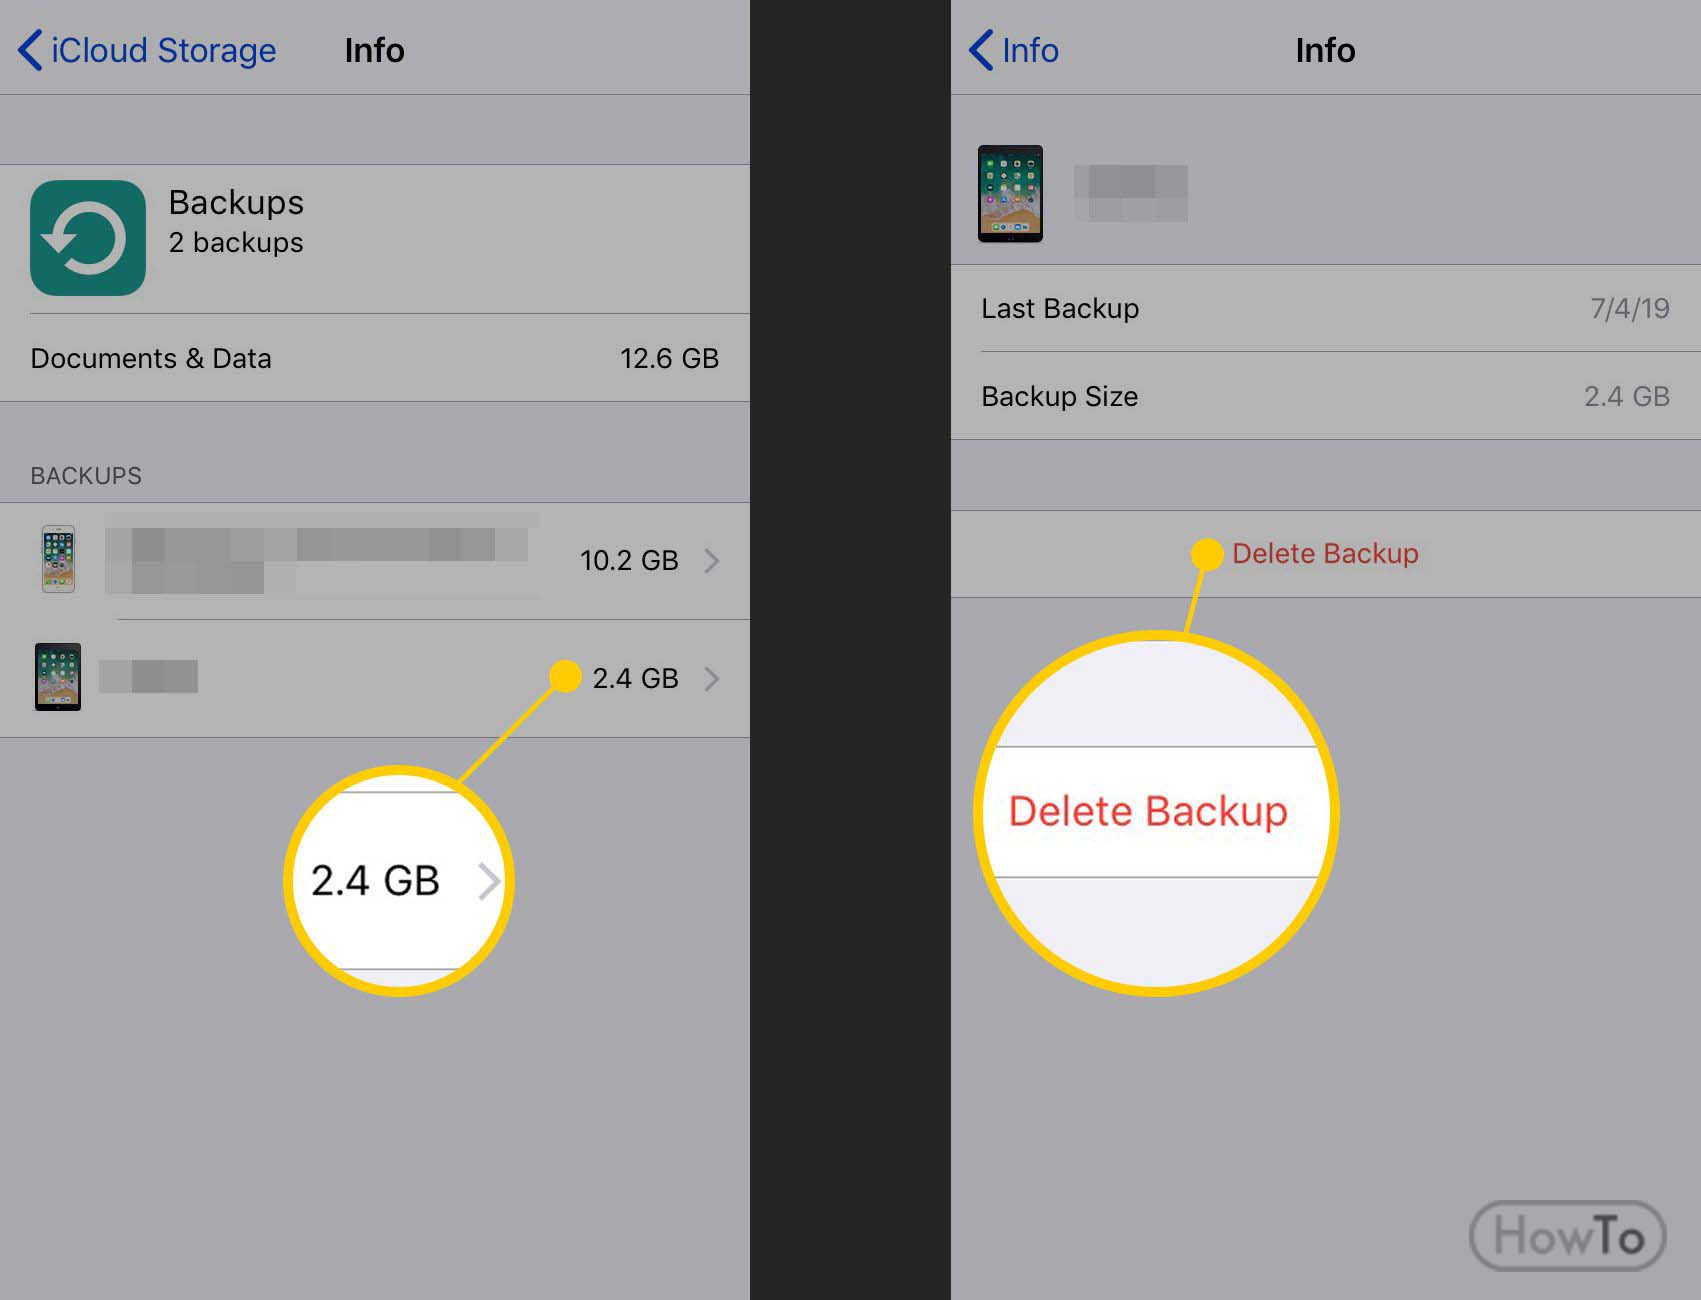The image size is (1701, 1300).
Task: Tap the back chevron next to iCloud Storage
Action: coord(30,50)
